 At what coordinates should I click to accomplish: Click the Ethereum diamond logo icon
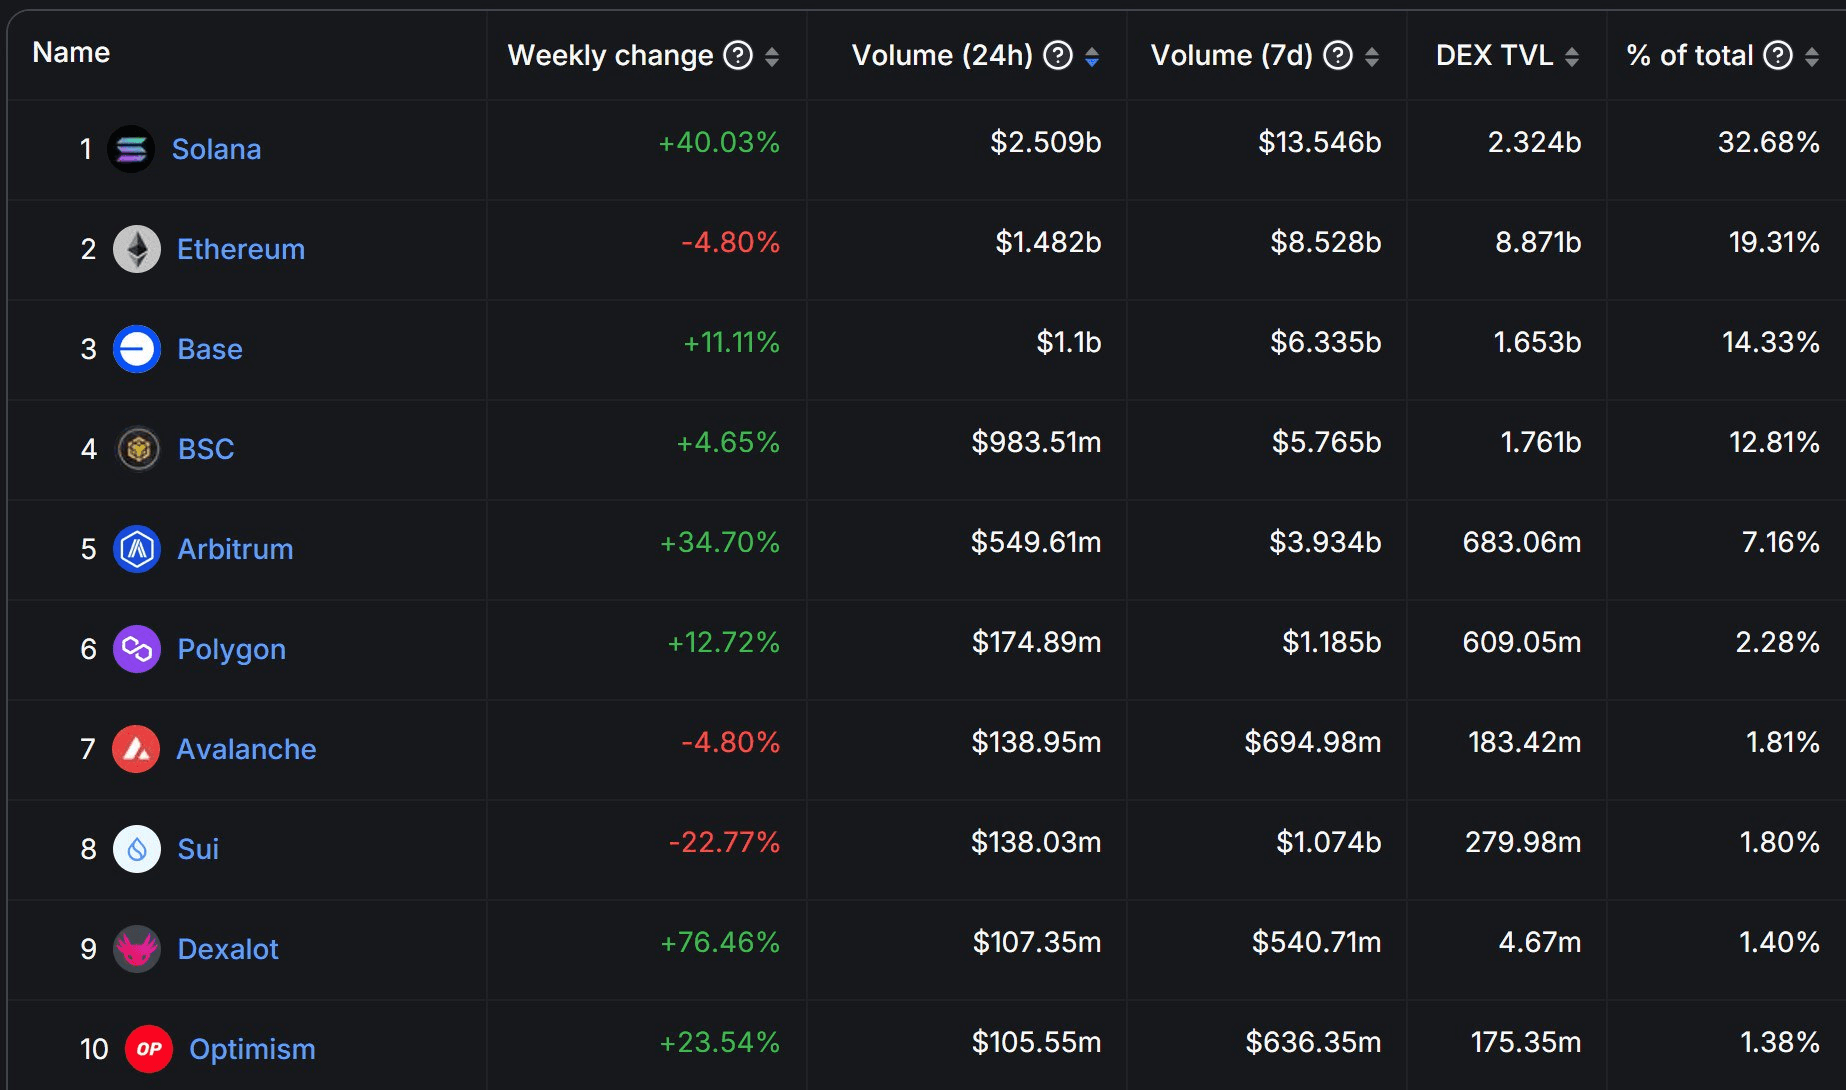(x=137, y=249)
